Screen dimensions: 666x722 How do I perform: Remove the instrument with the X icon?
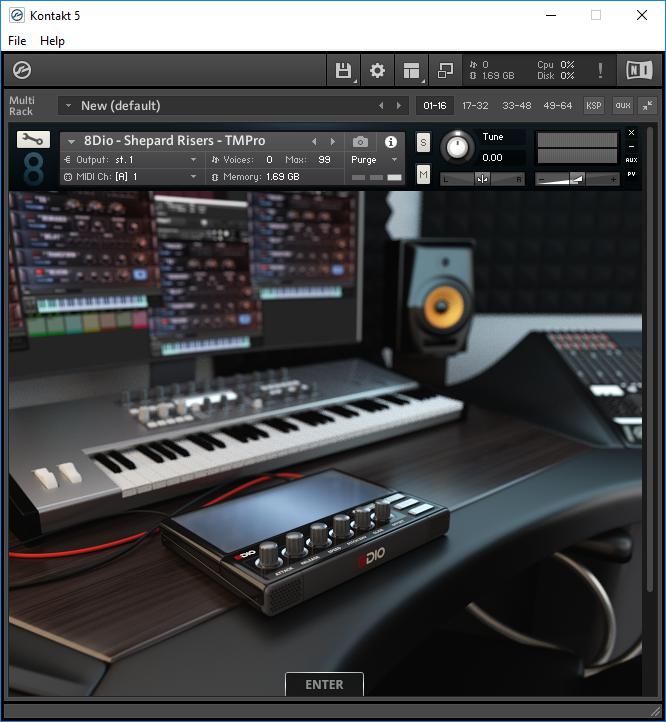point(631,133)
